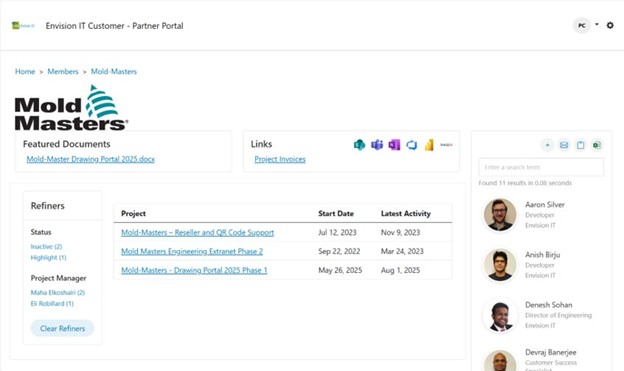Click the 'Jul 12, 2023' start date cell

(x=337, y=232)
